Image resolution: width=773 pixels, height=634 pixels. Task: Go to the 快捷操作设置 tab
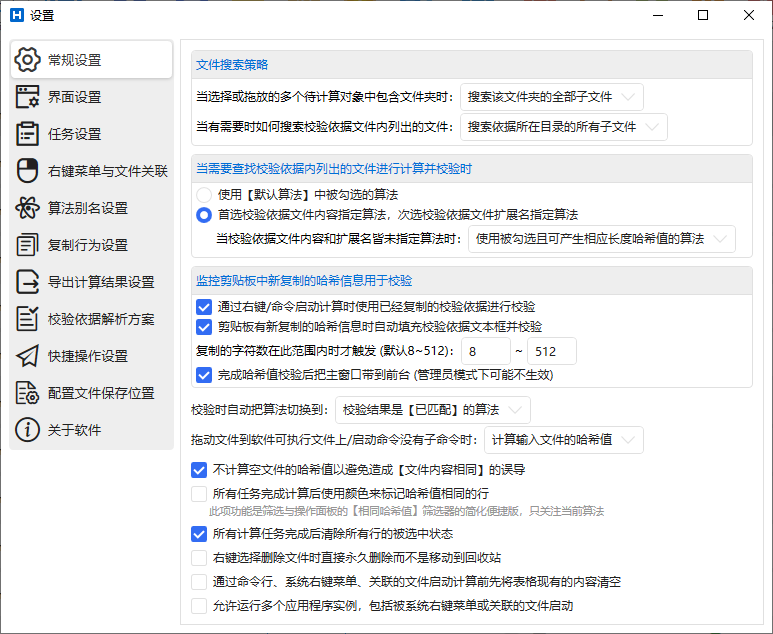pyautogui.click(x=92, y=355)
